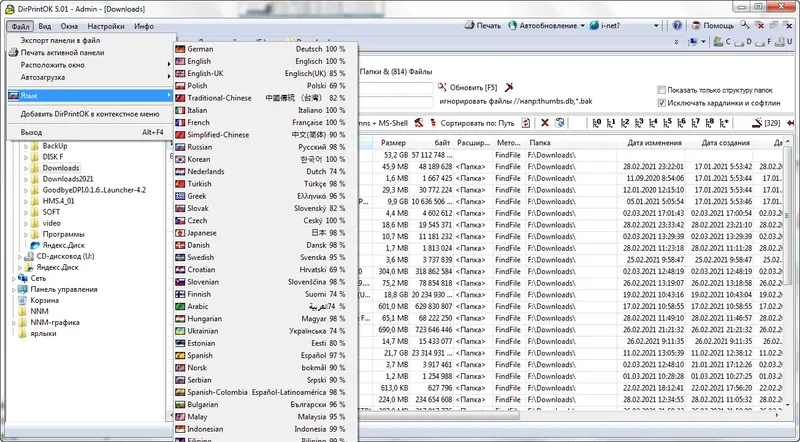Choose Выход menu item
Viewport: 800px width, 442px height.
click(92, 132)
